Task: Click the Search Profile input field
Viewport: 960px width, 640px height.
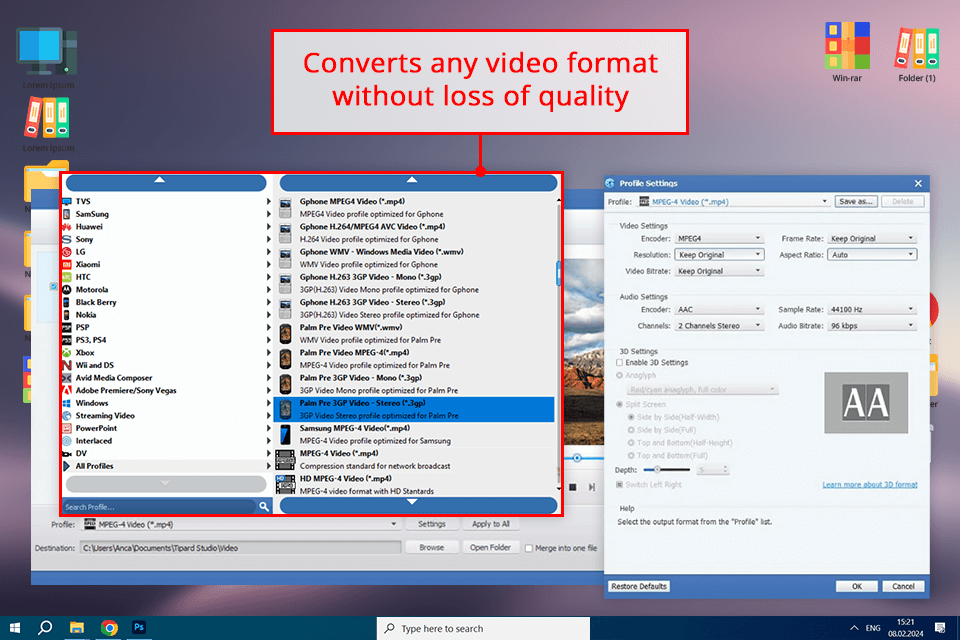Action: [159, 506]
